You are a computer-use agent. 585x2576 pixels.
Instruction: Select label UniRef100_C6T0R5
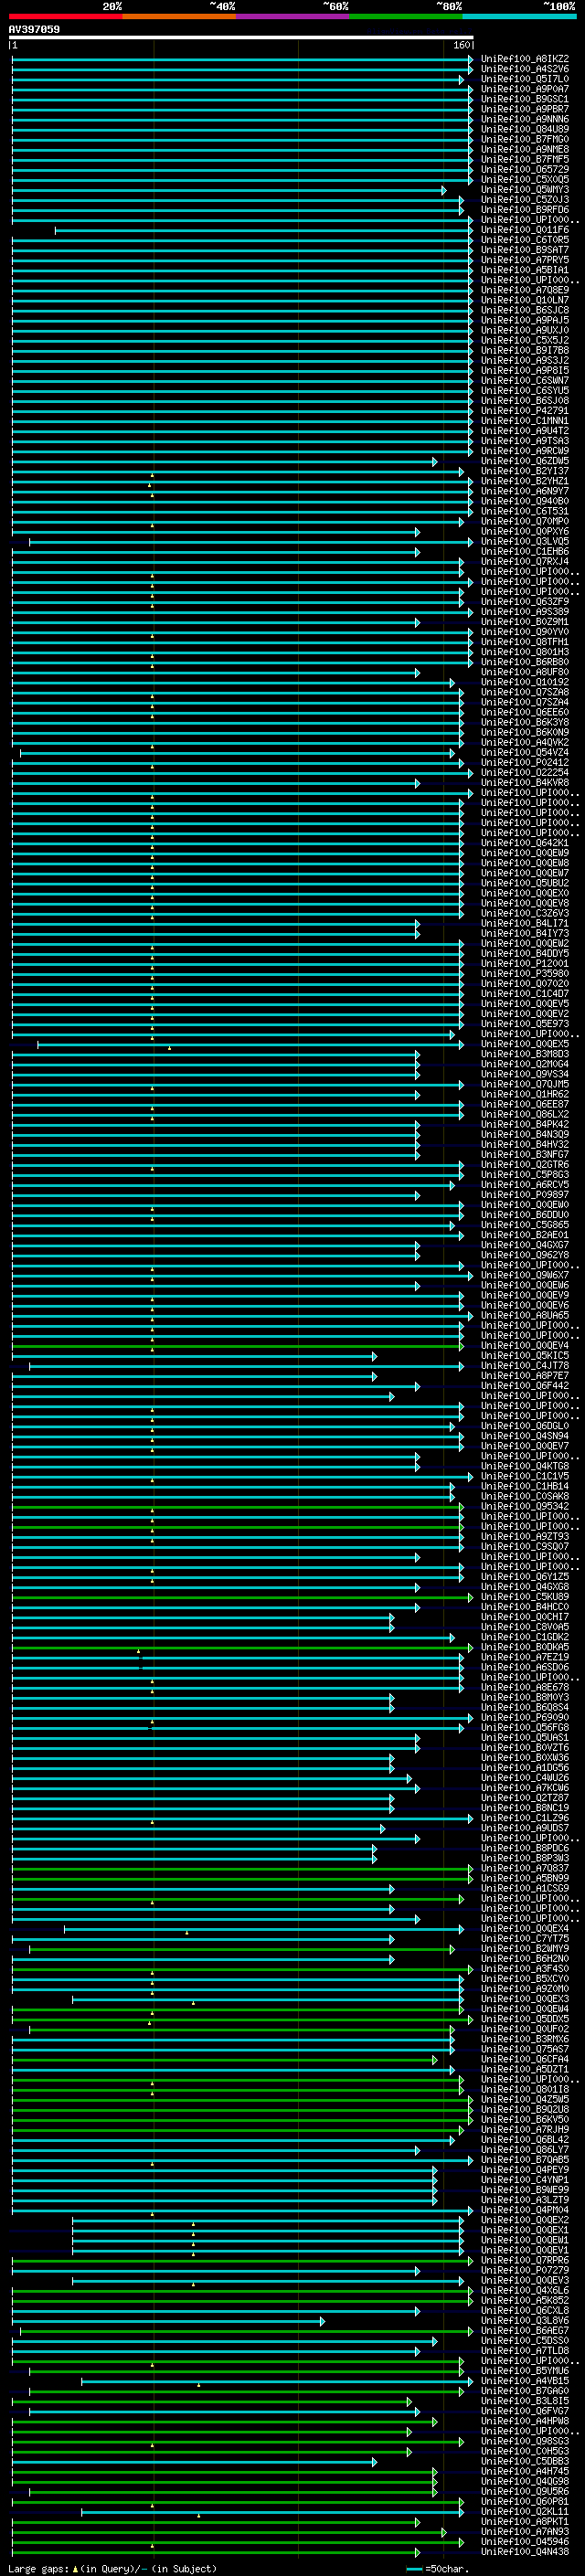525,240
